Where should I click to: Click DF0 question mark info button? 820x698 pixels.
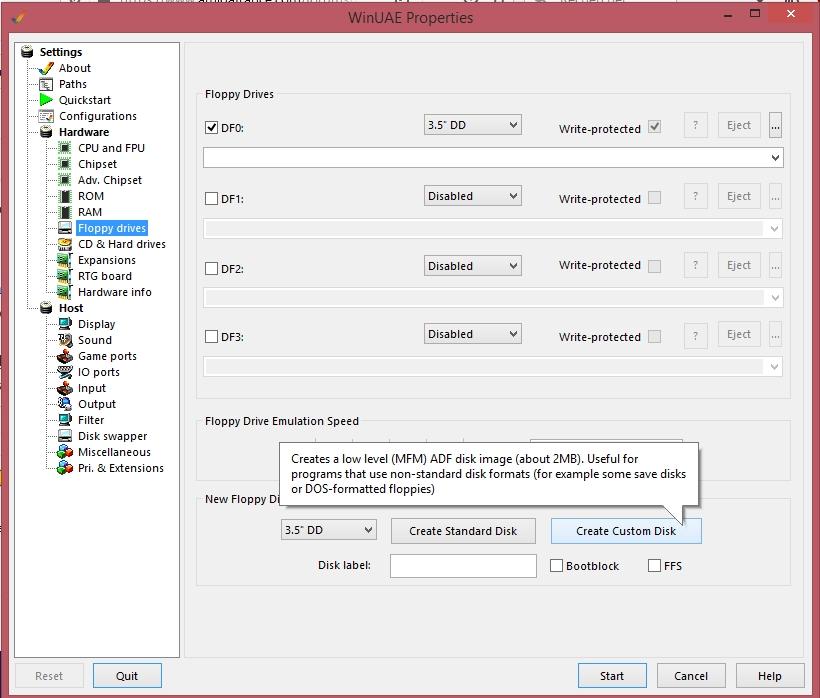click(696, 125)
